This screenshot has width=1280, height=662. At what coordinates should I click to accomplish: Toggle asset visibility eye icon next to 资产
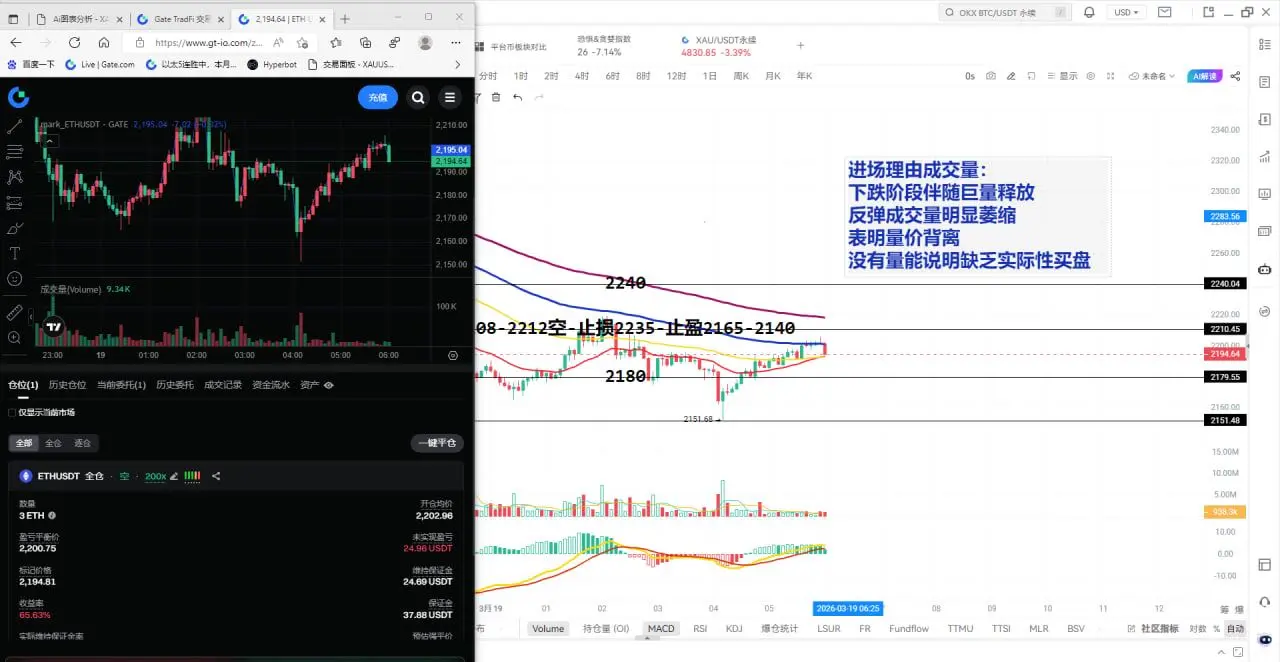(328, 385)
